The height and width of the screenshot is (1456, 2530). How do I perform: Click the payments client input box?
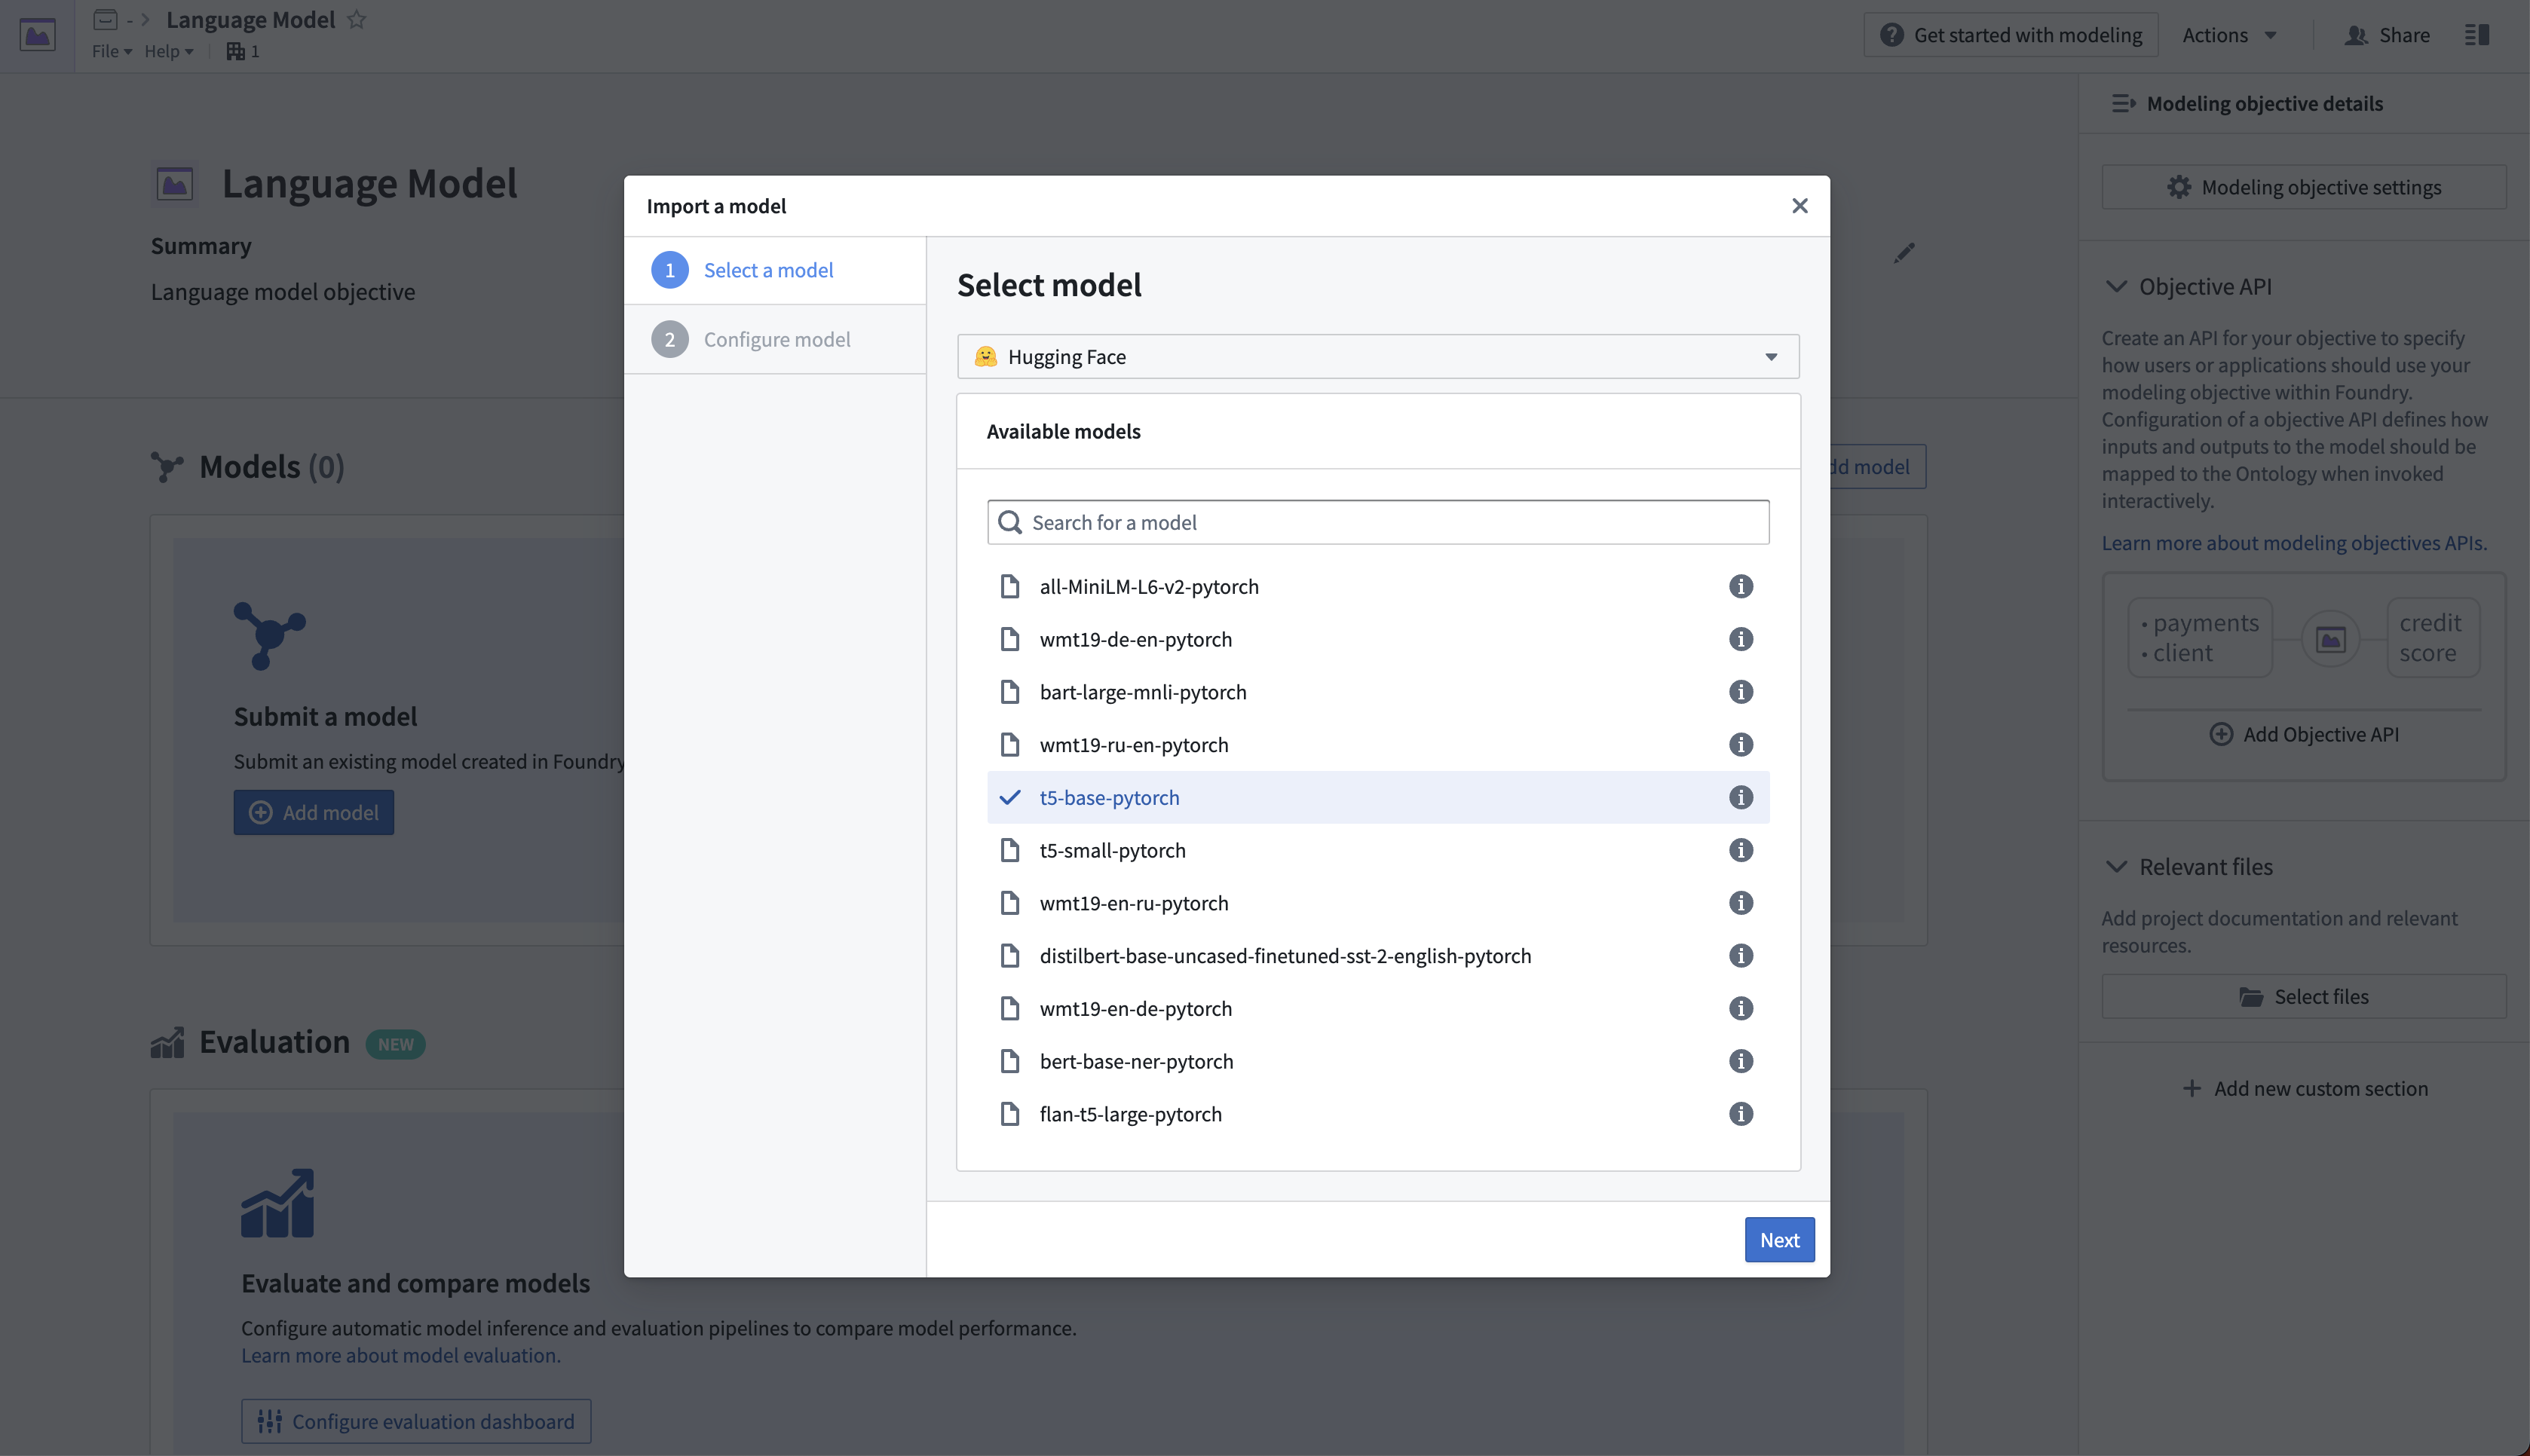2200,638
